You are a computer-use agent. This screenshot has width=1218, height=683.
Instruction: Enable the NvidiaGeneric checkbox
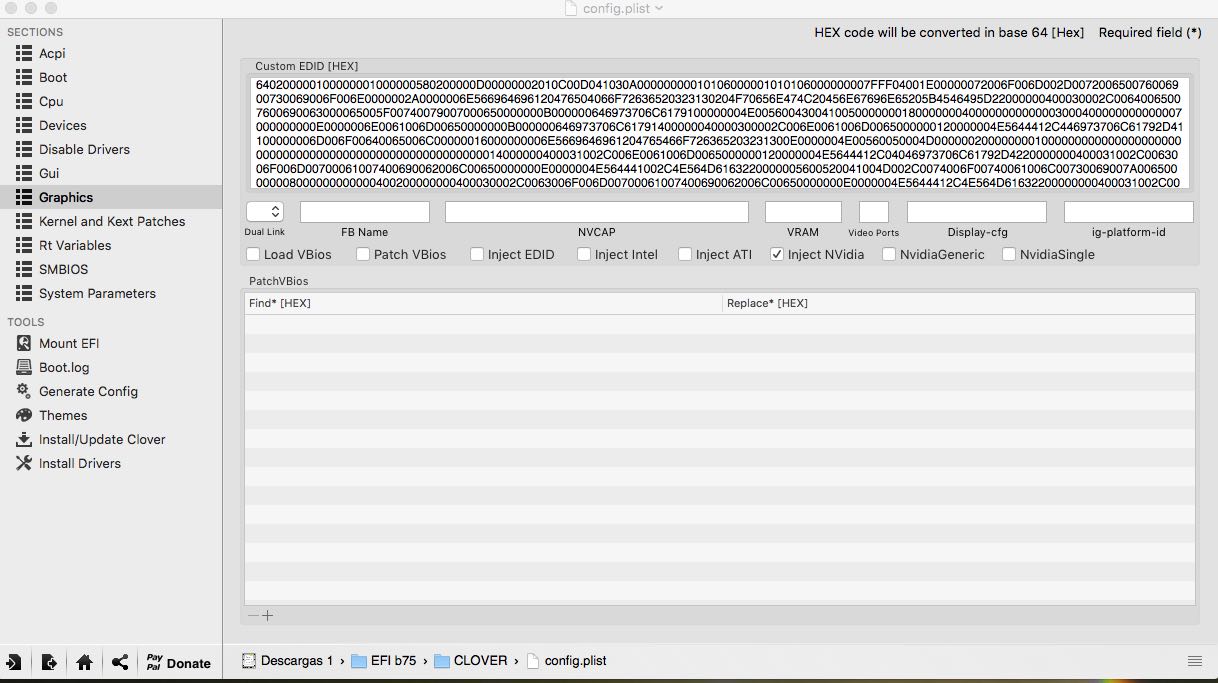click(x=889, y=254)
